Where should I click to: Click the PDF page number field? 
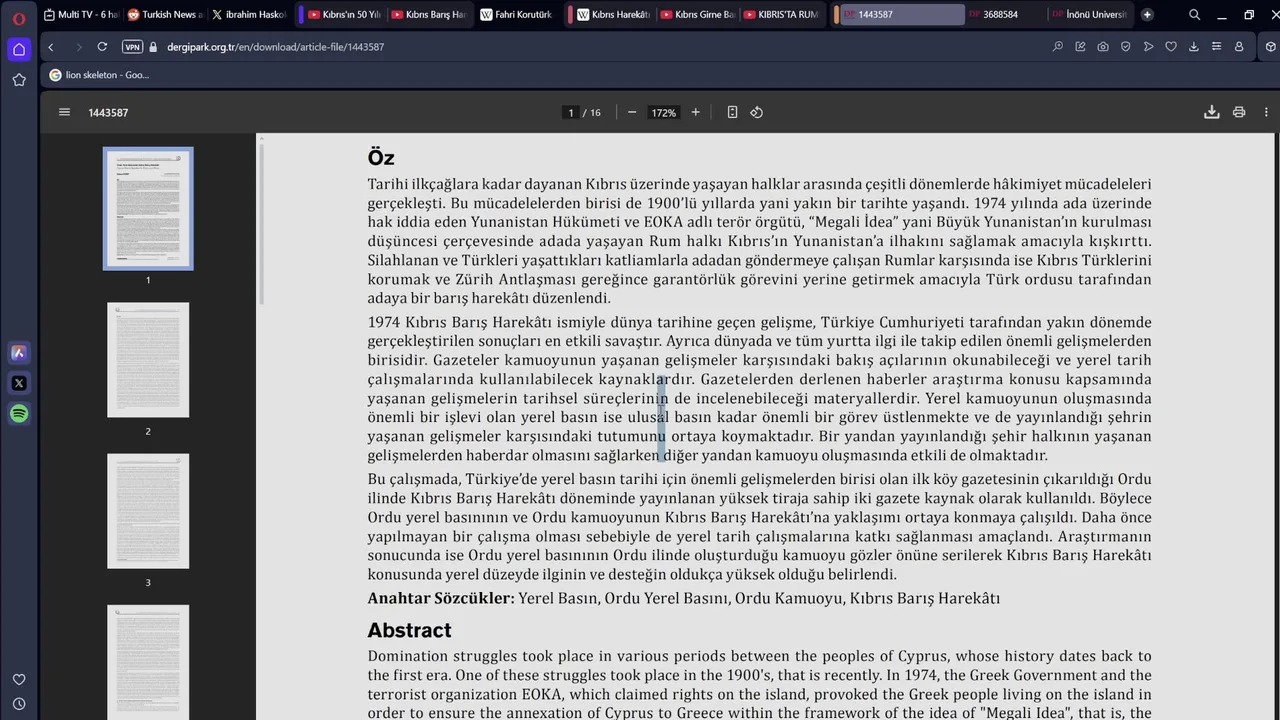click(571, 113)
